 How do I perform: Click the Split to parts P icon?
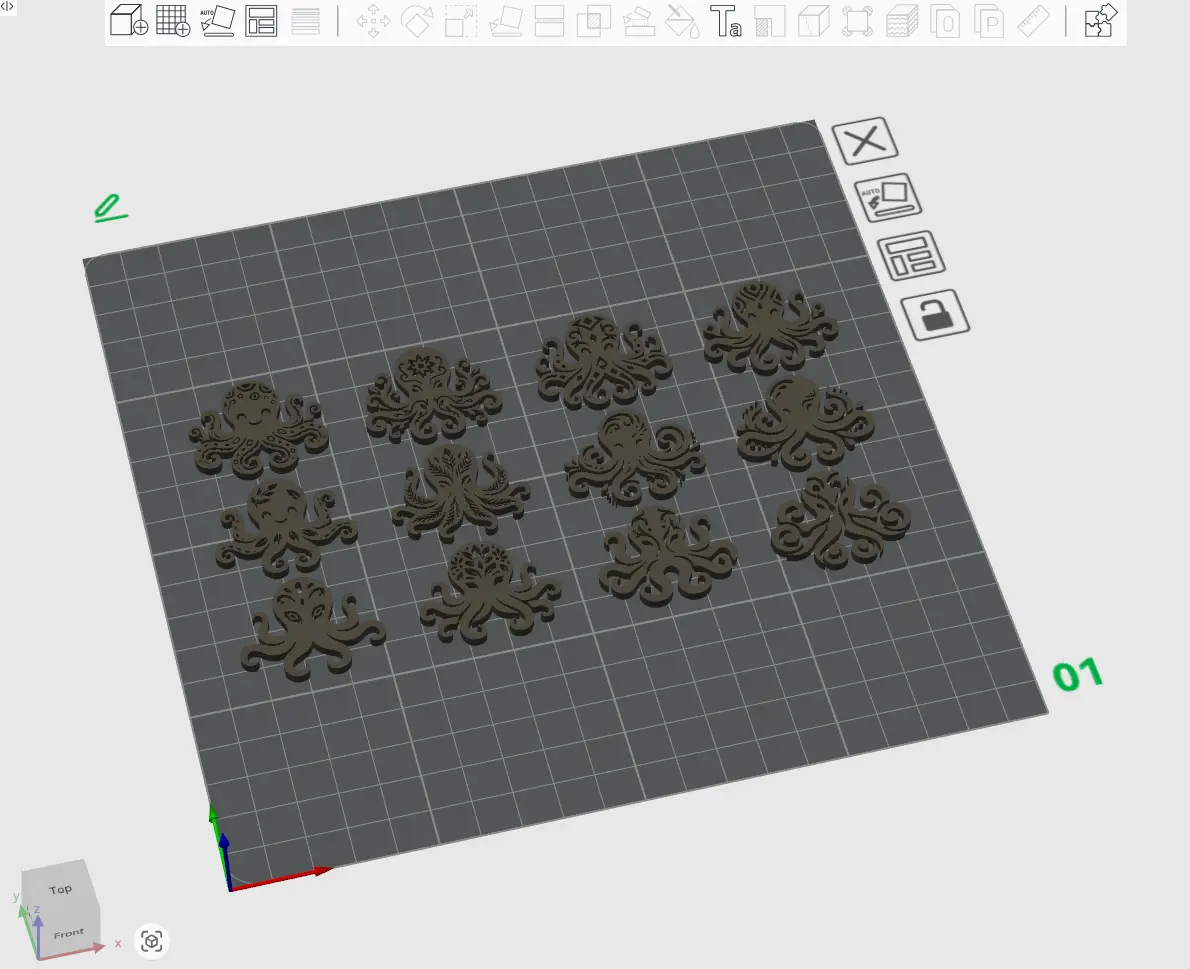(990, 20)
